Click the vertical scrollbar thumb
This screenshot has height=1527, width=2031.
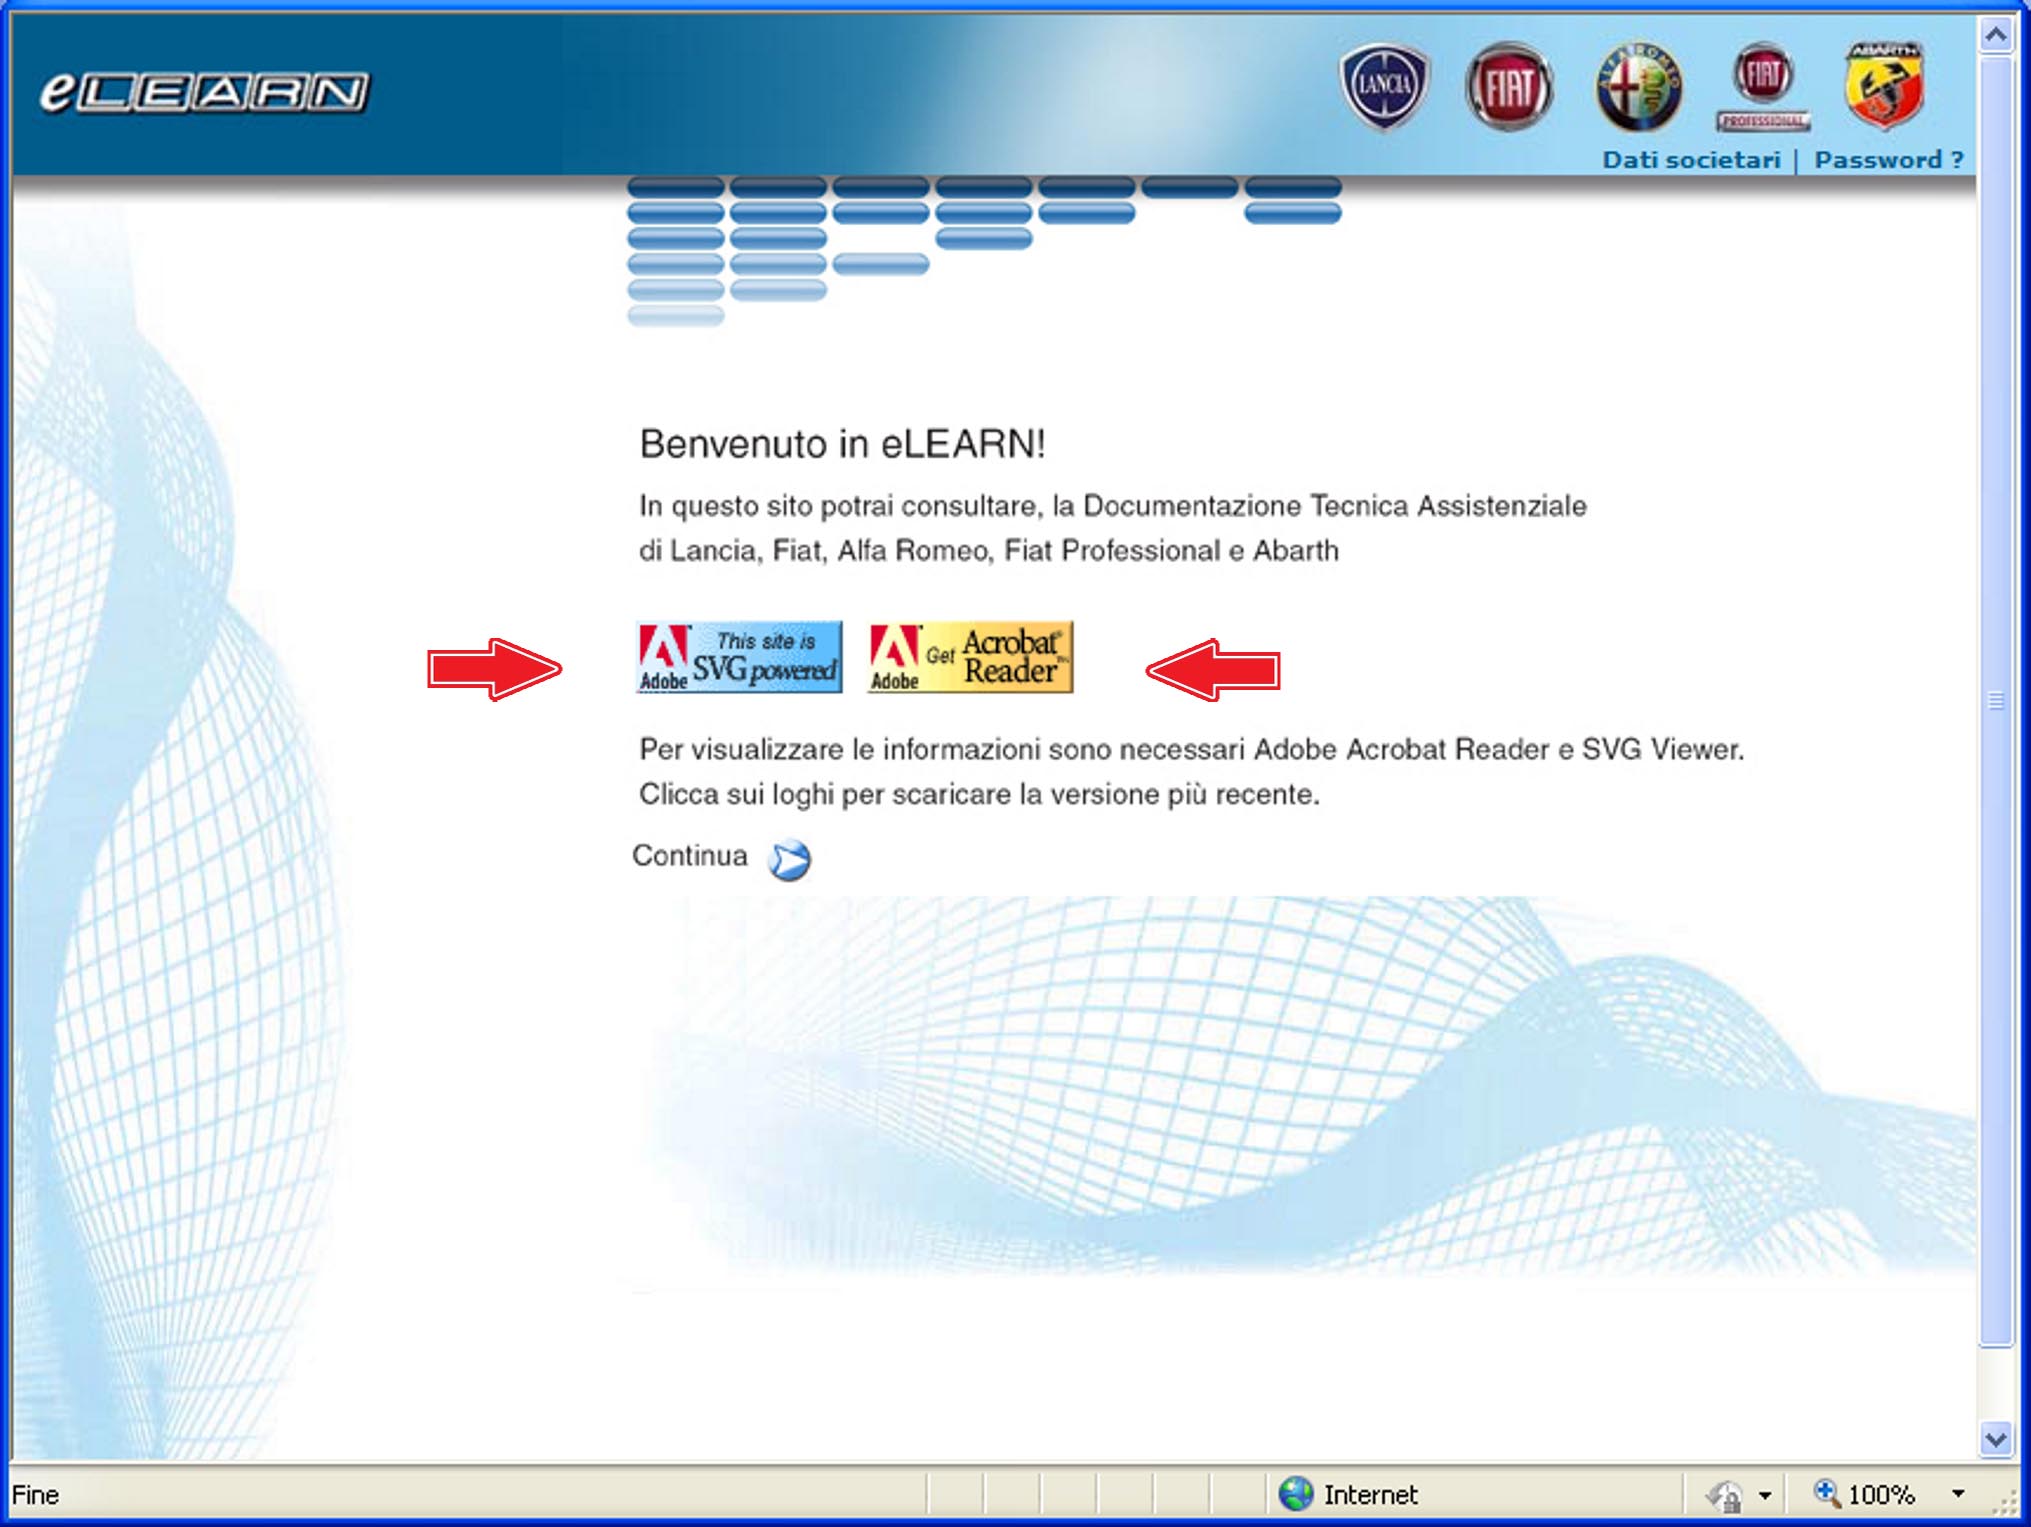point(1995,700)
